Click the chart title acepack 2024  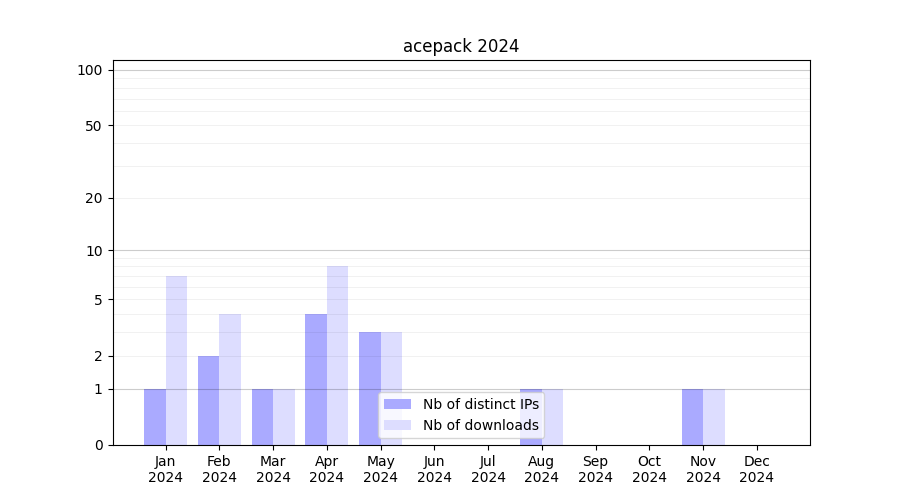460,46
